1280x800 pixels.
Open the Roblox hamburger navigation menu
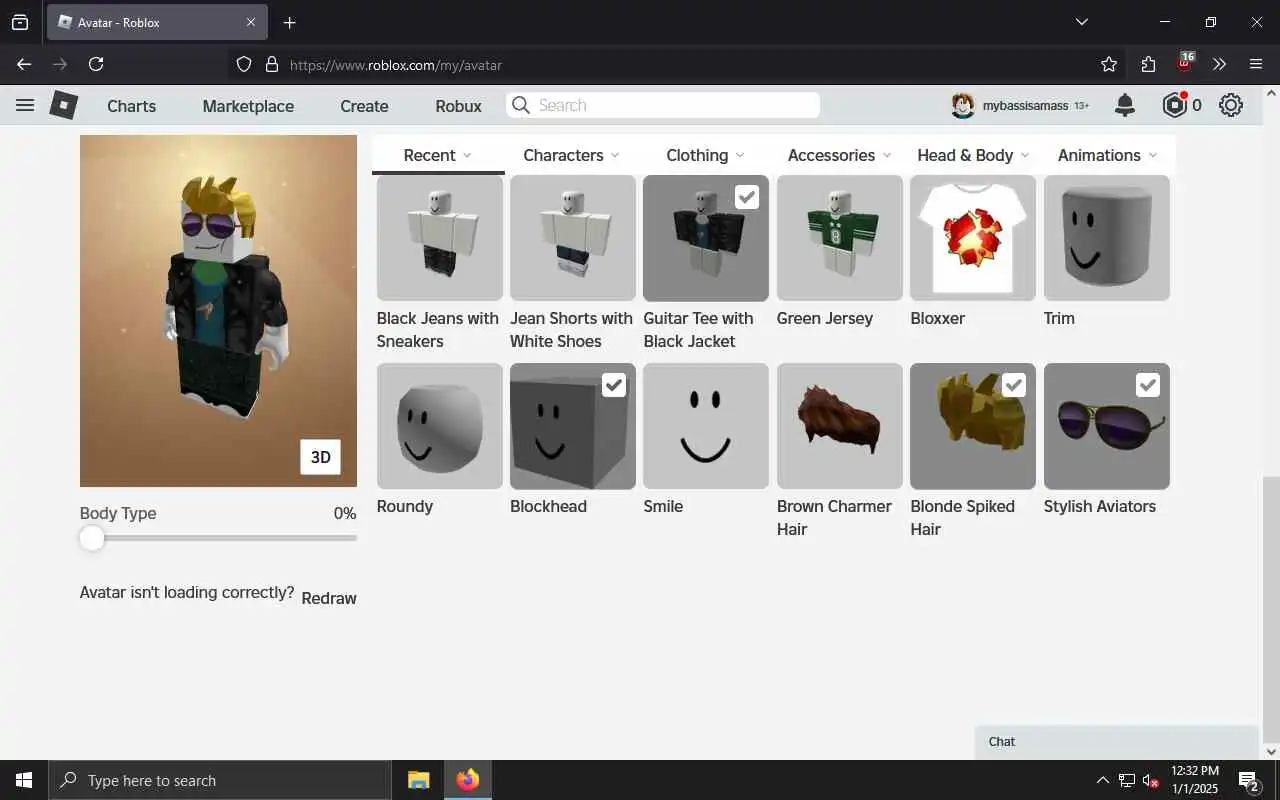[x=25, y=105]
